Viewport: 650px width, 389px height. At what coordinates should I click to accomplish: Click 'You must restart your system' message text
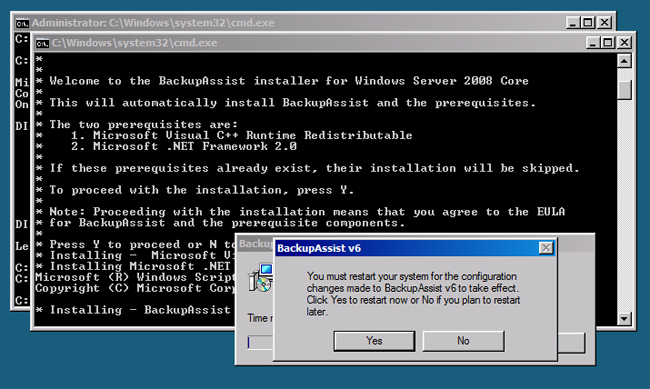click(413, 294)
